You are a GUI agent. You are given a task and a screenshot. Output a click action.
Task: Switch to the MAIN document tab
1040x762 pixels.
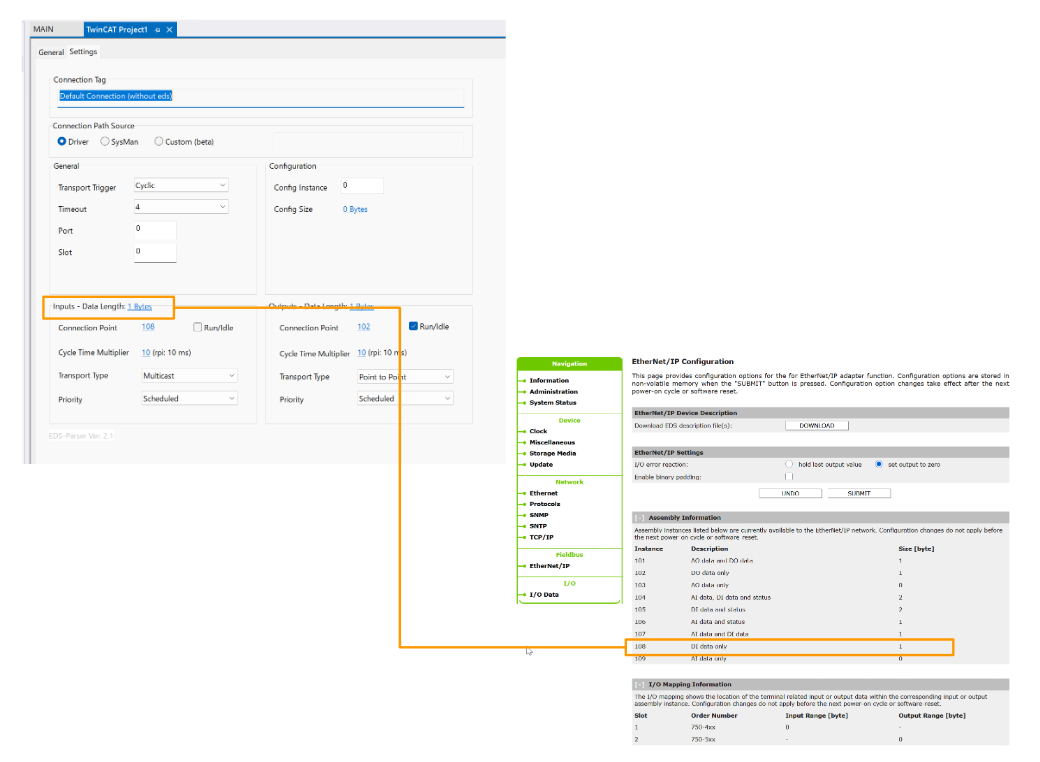43,29
